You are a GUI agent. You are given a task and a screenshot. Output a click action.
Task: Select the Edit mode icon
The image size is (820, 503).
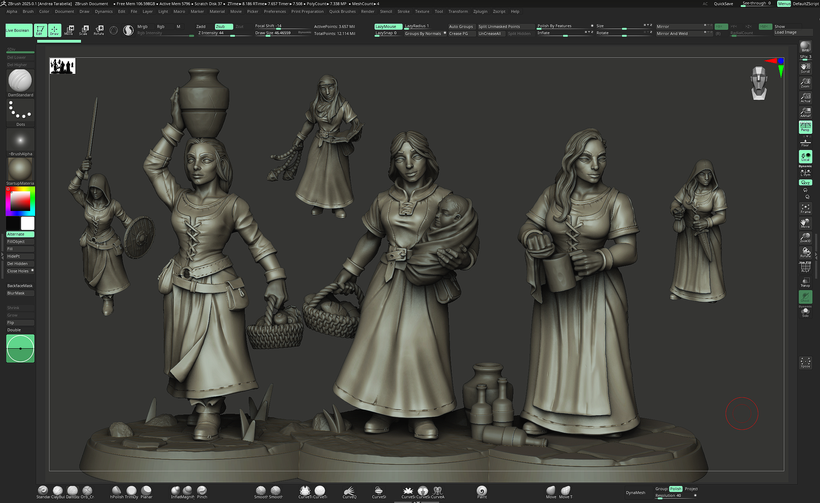pyautogui.click(x=41, y=30)
